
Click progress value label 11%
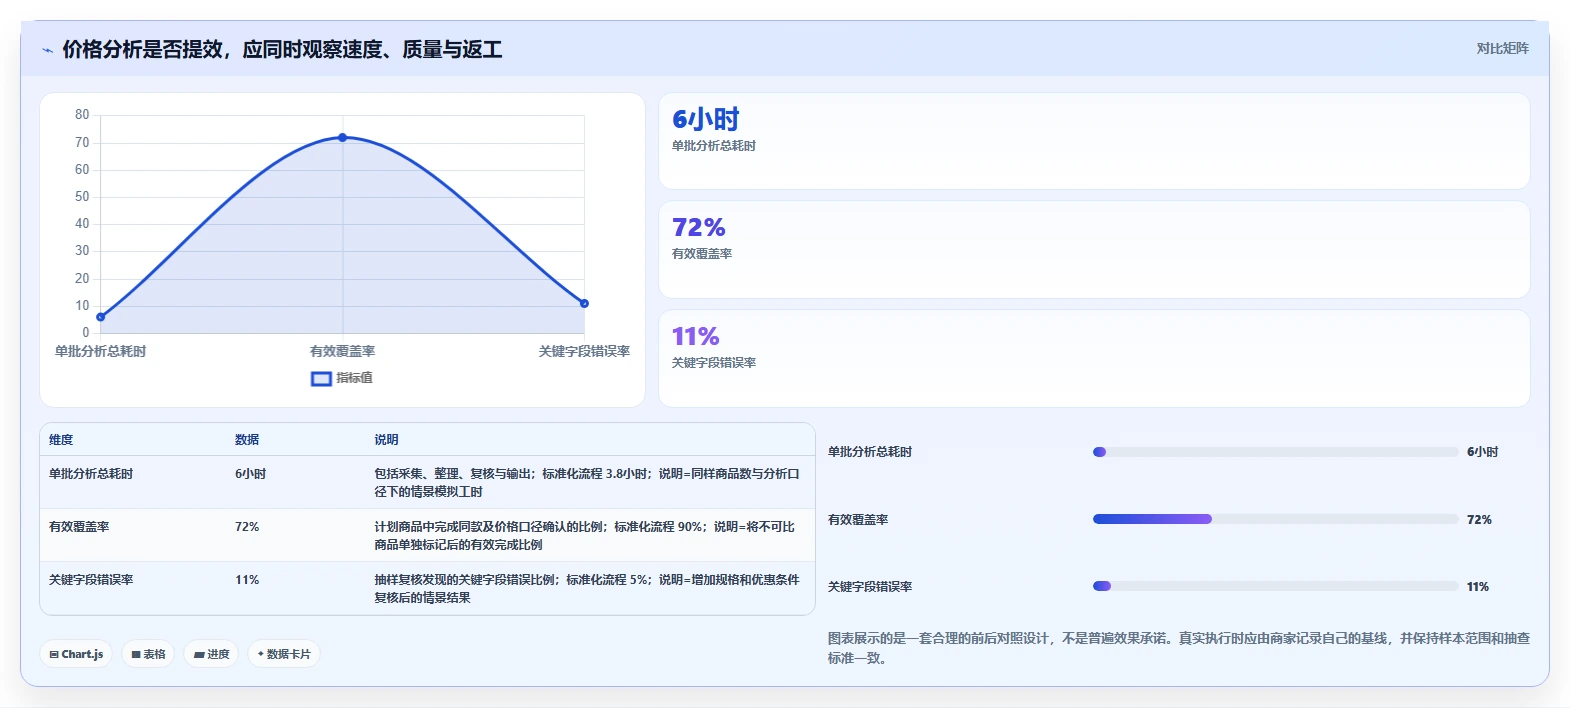click(1478, 587)
